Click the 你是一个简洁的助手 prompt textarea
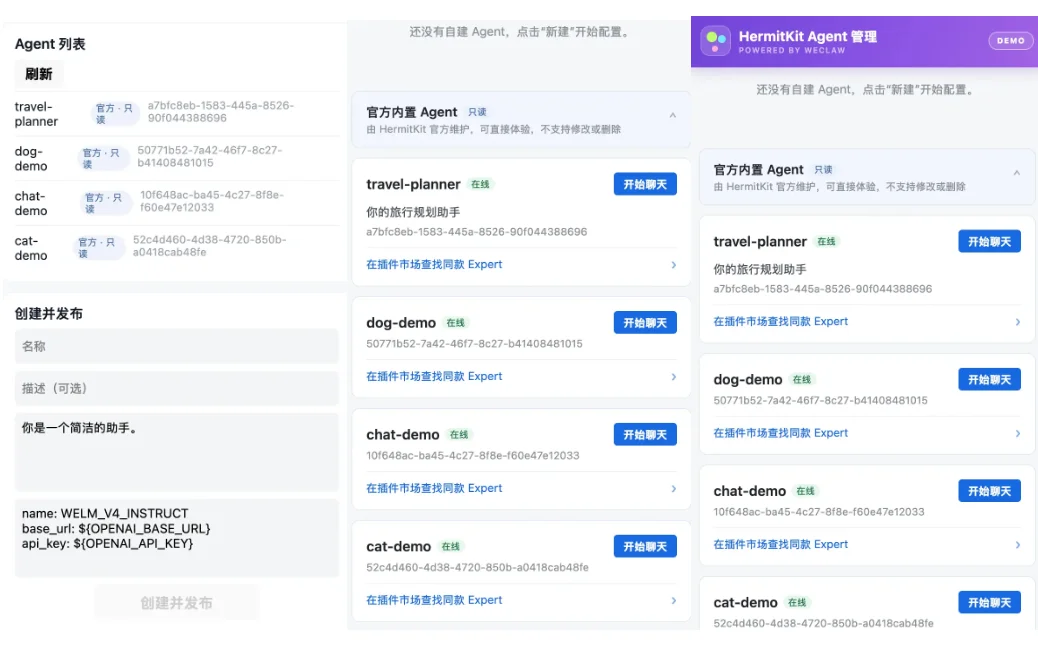Screen dimensions: 1038x648 177,452
